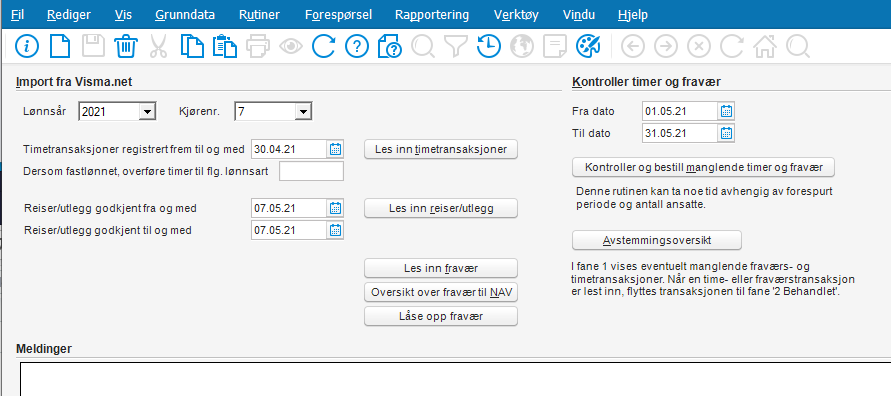Click the fastlønnet lønnsart input field
The image size is (891, 396).
click(311, 171)
